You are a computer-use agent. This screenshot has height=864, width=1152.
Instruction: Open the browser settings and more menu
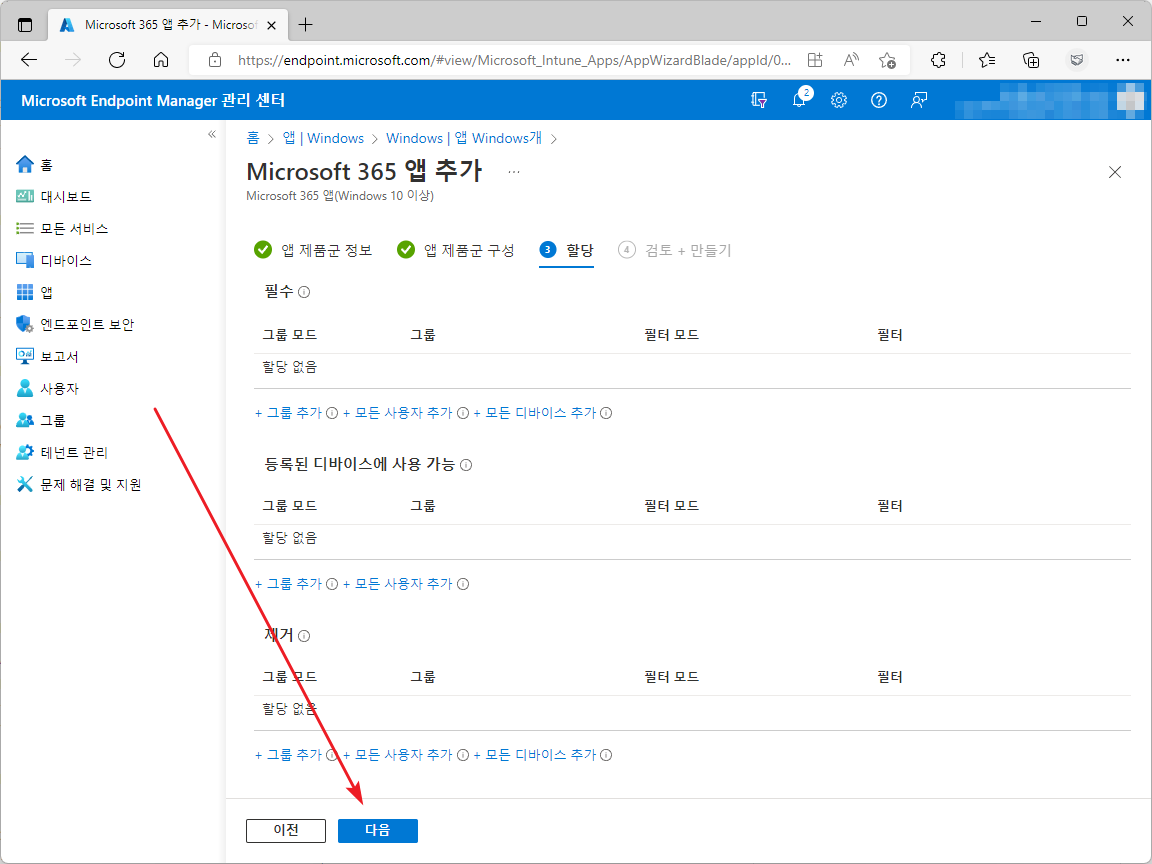pyautogui.click(x=1122, y=60)
